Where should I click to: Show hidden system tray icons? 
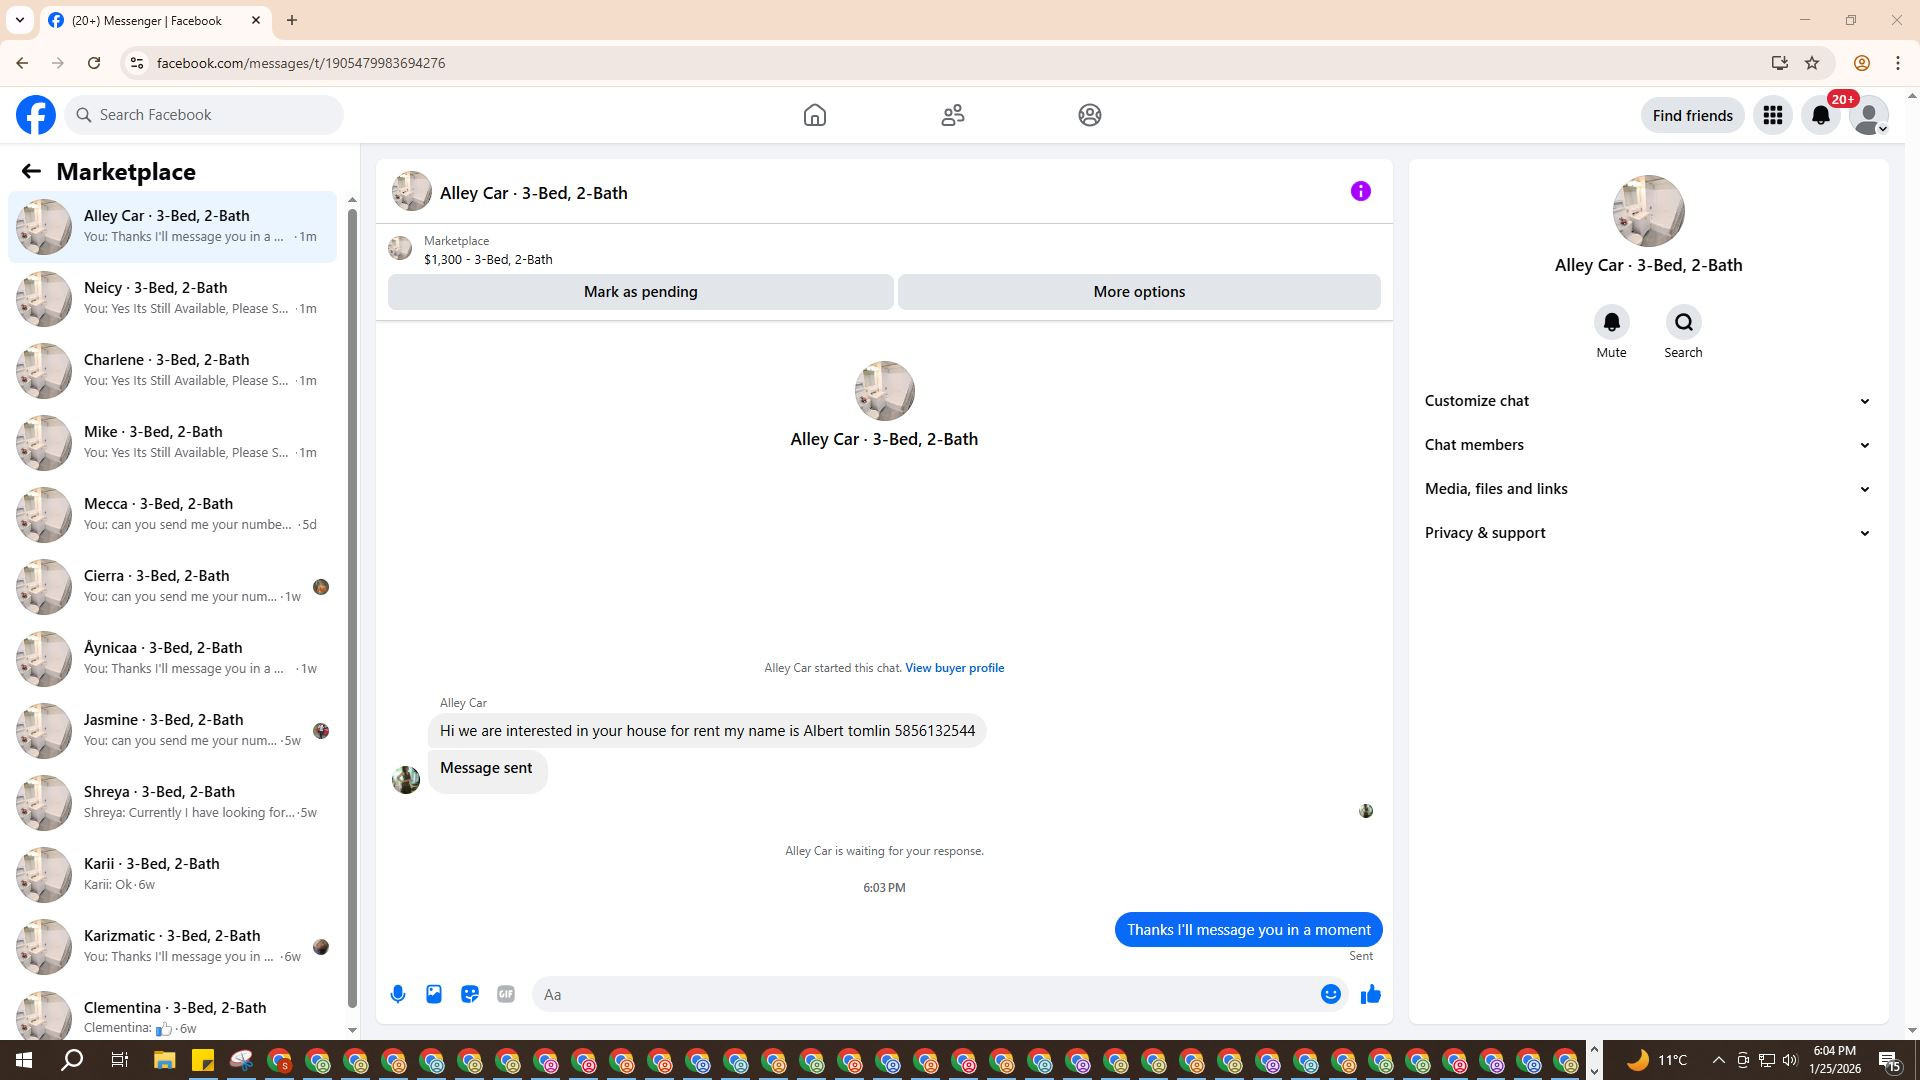(x=1718, y=1060)
